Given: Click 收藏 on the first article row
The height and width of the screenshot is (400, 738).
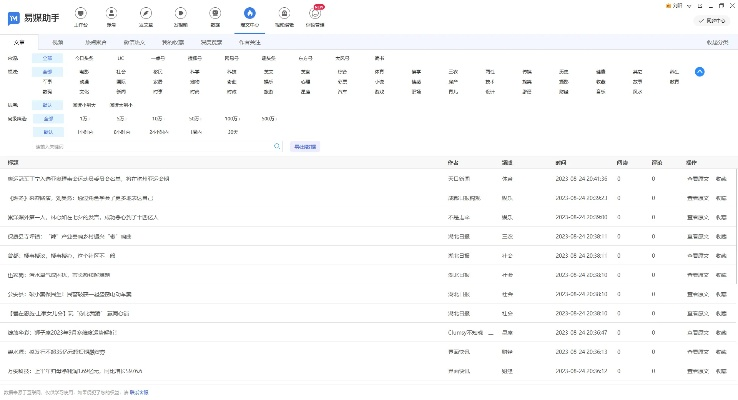Looking at the screenshot, I should [721, 179].
